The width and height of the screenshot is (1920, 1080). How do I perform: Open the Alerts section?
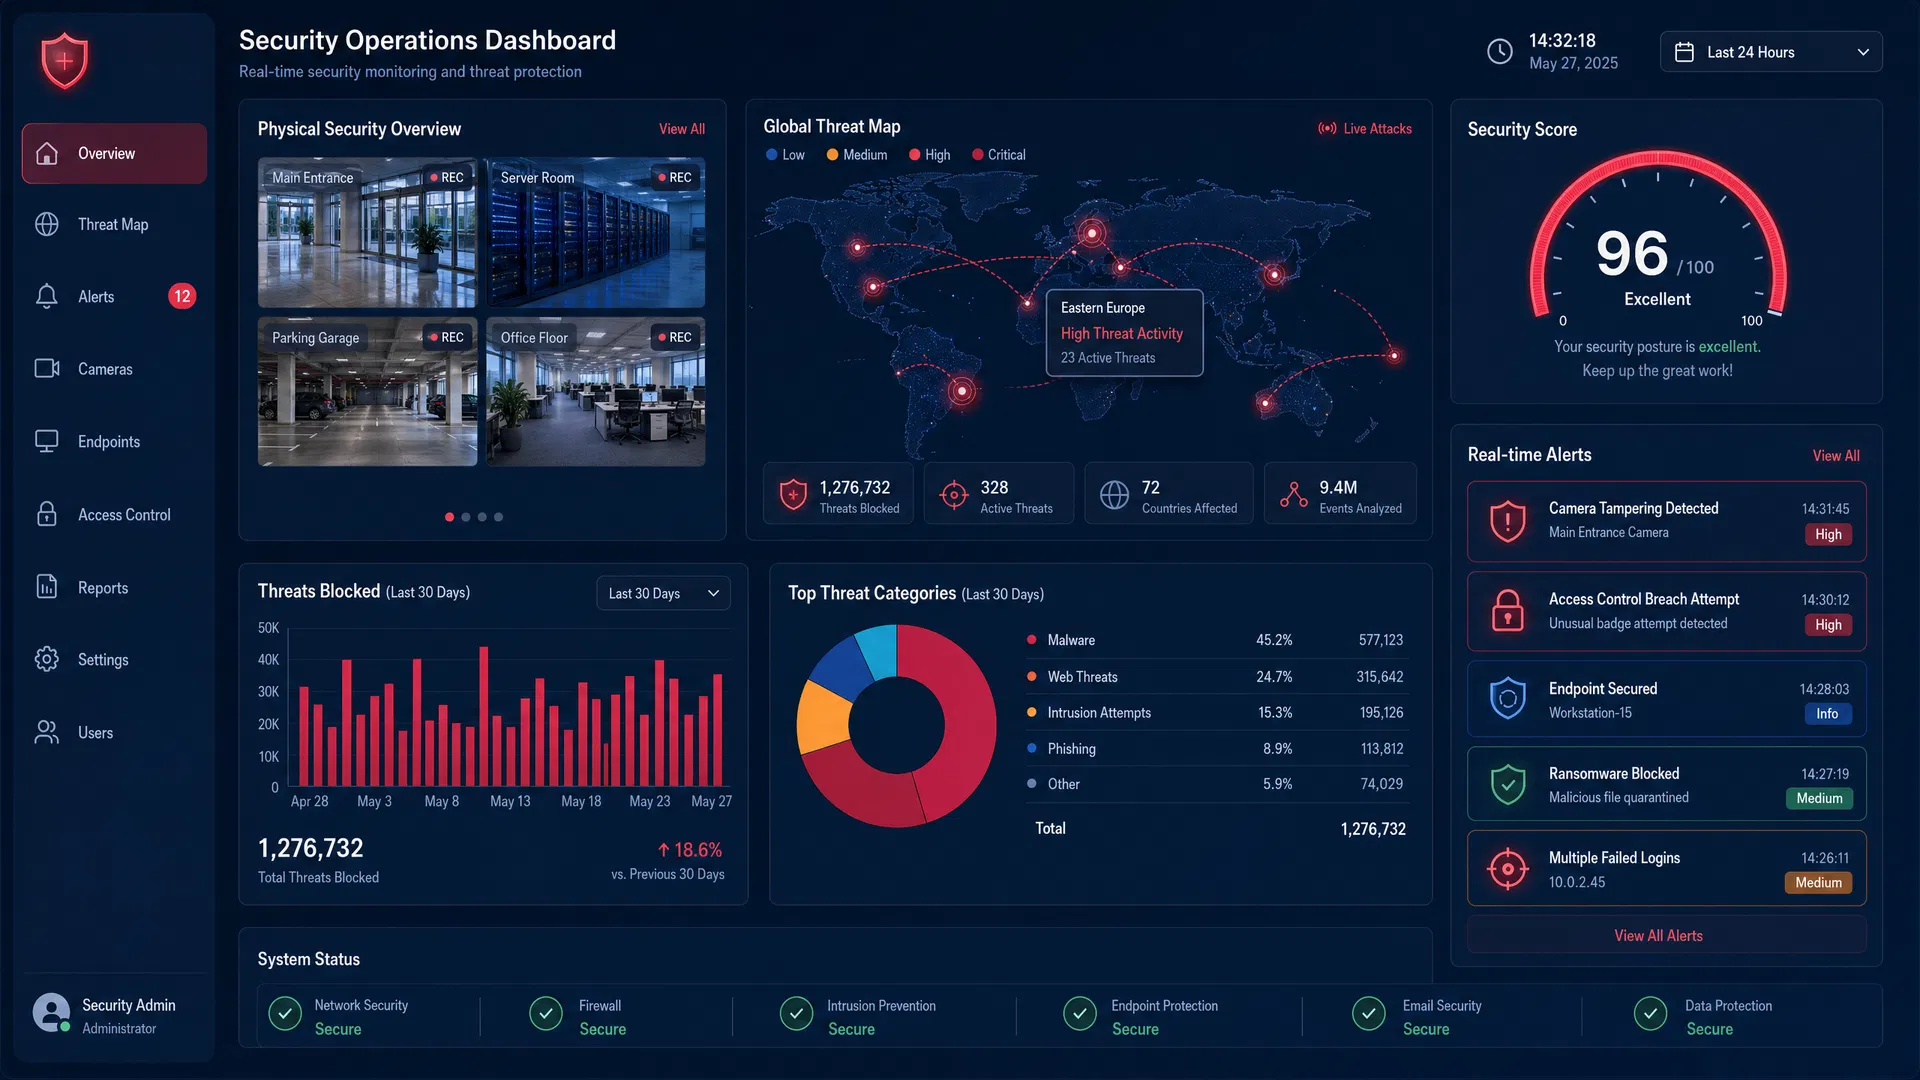click(x=114, y=296)
